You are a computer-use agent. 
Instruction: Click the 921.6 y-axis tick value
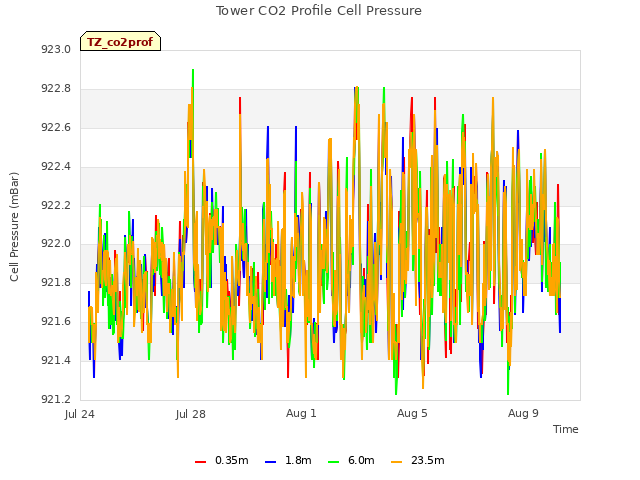click(56, 322)
